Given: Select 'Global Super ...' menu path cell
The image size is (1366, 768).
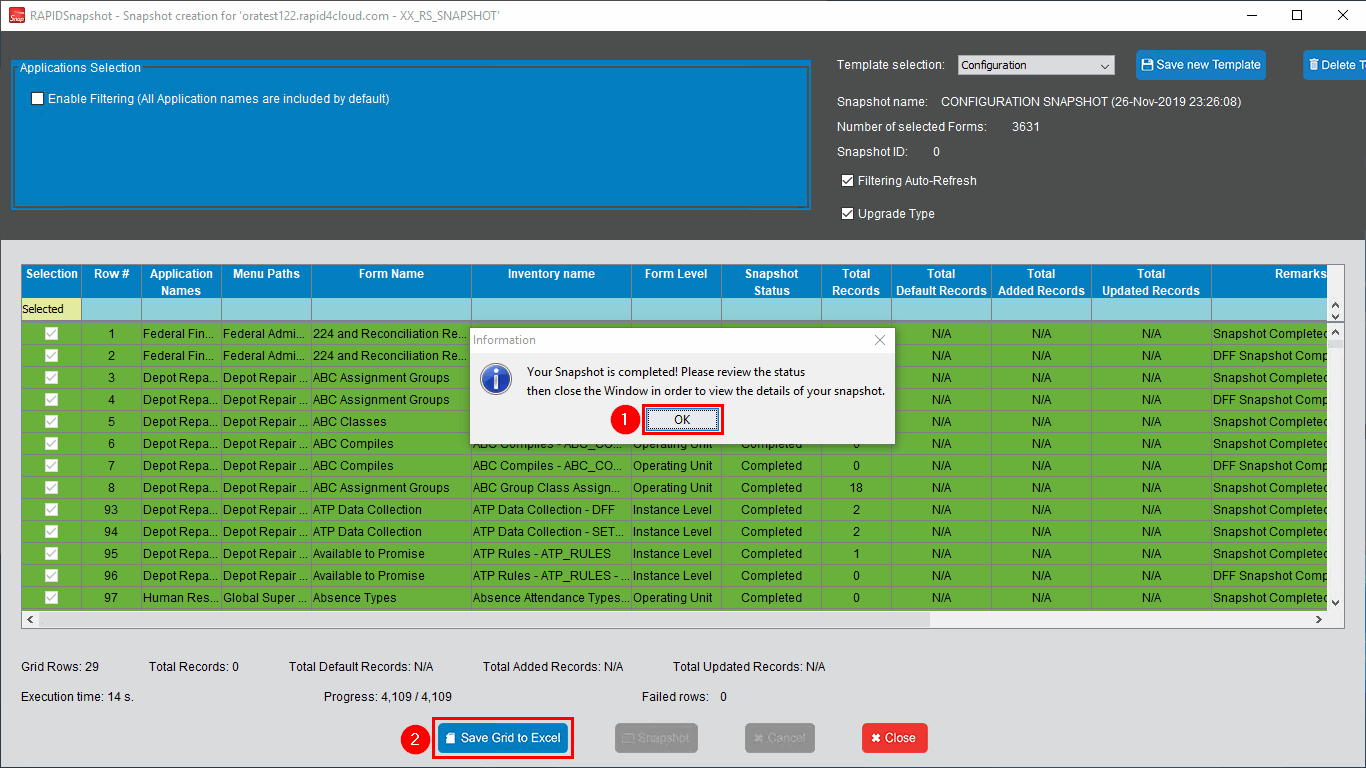Looking at the screenshot, I should pos(267,598).
